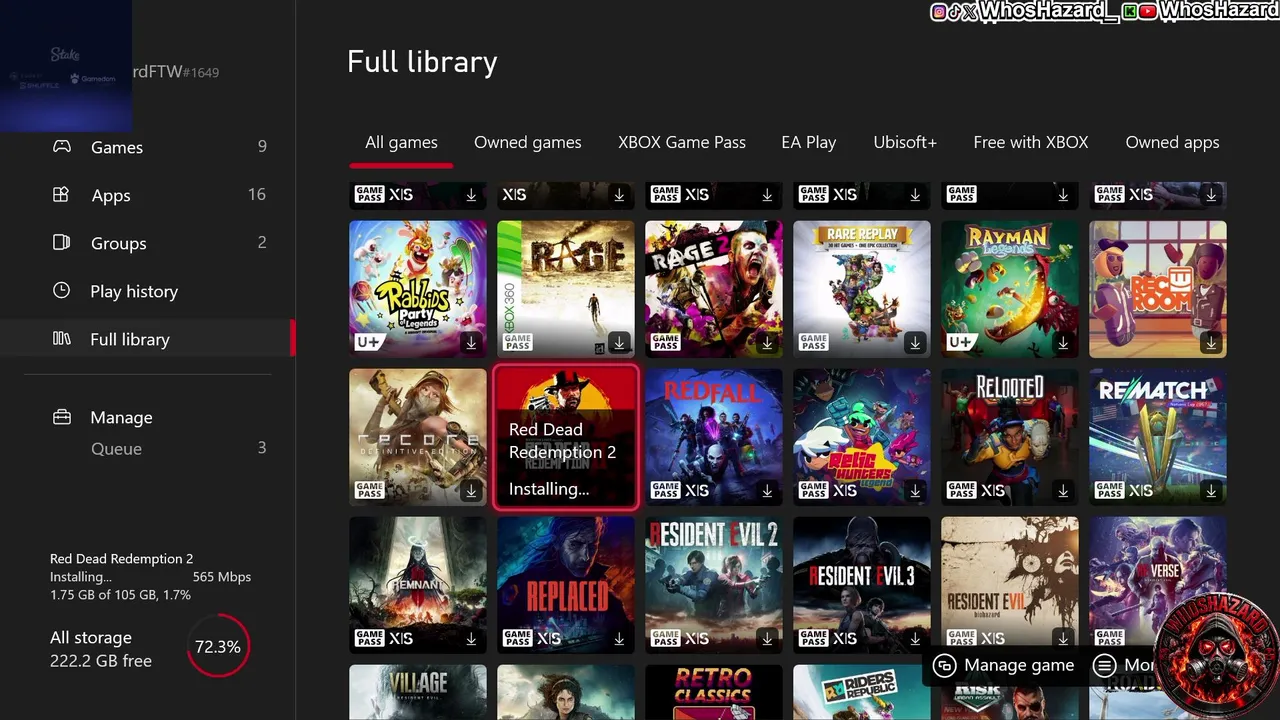Screen dimensions: 1280x720
Task: Open Manage via its toolbox icon
Action: point(62,417)
